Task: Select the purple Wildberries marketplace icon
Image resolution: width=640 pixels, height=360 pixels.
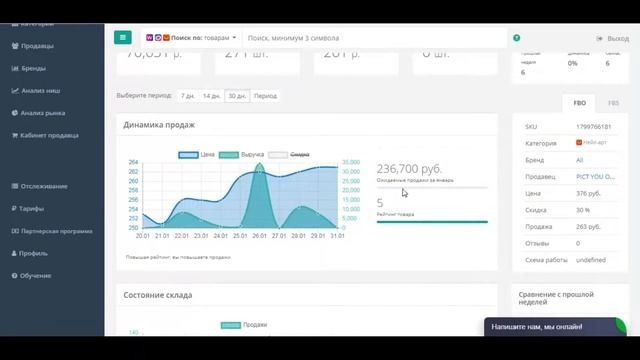Action: coord(149,38)
